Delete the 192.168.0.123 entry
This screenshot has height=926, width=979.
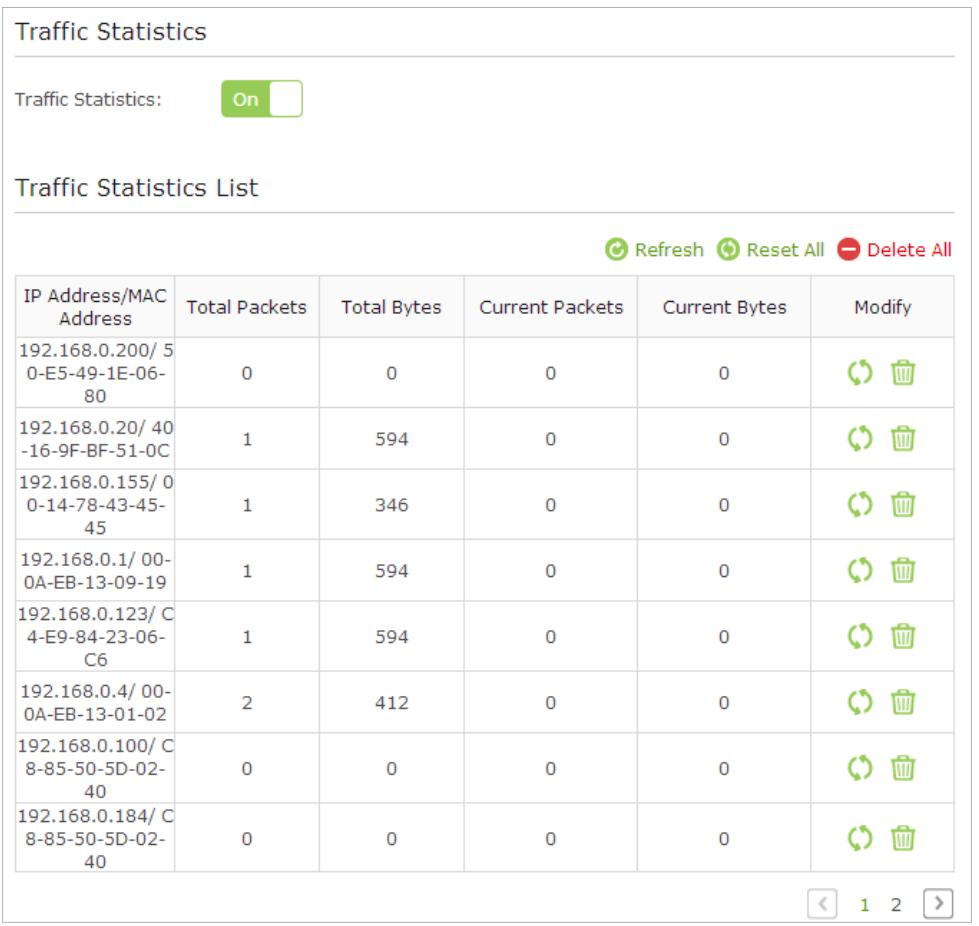903,636
